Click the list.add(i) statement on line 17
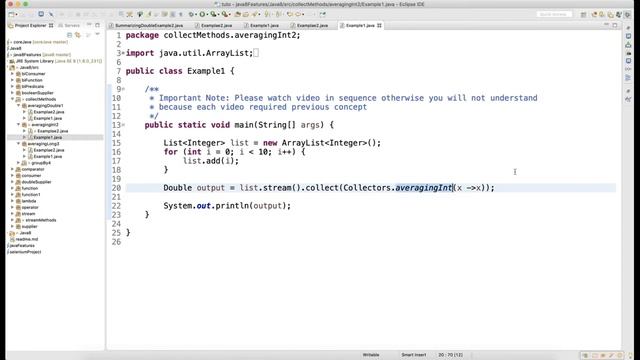Screen dimensions: 640x360 tap(211, 161)
